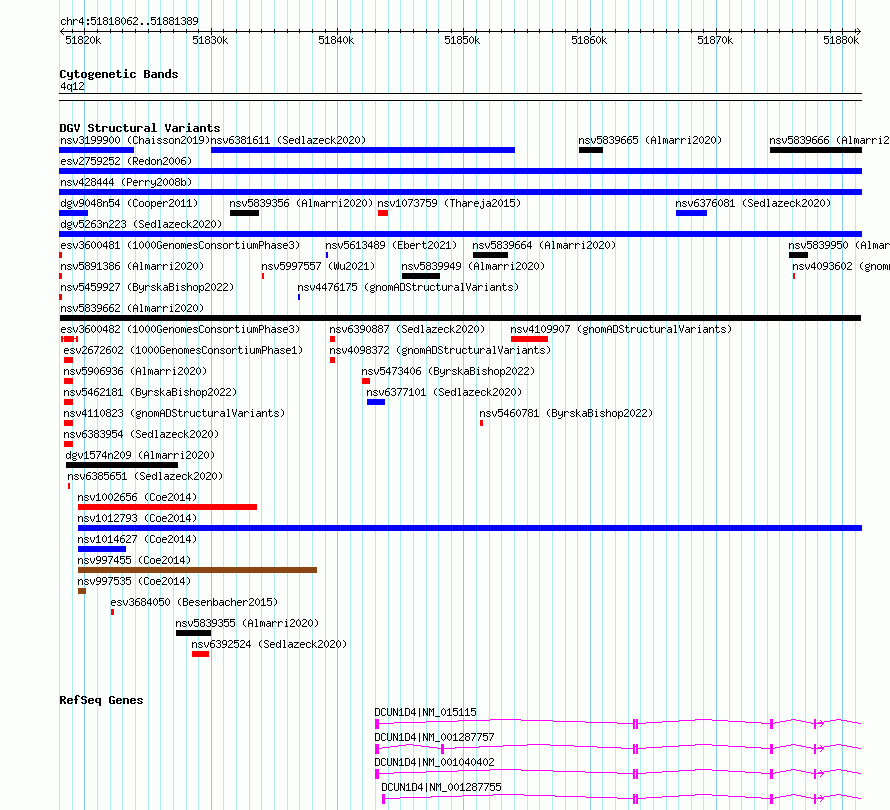
Task: Click the nsv5839662 (Almarri2020) label
Action: (x=132, y=308)
